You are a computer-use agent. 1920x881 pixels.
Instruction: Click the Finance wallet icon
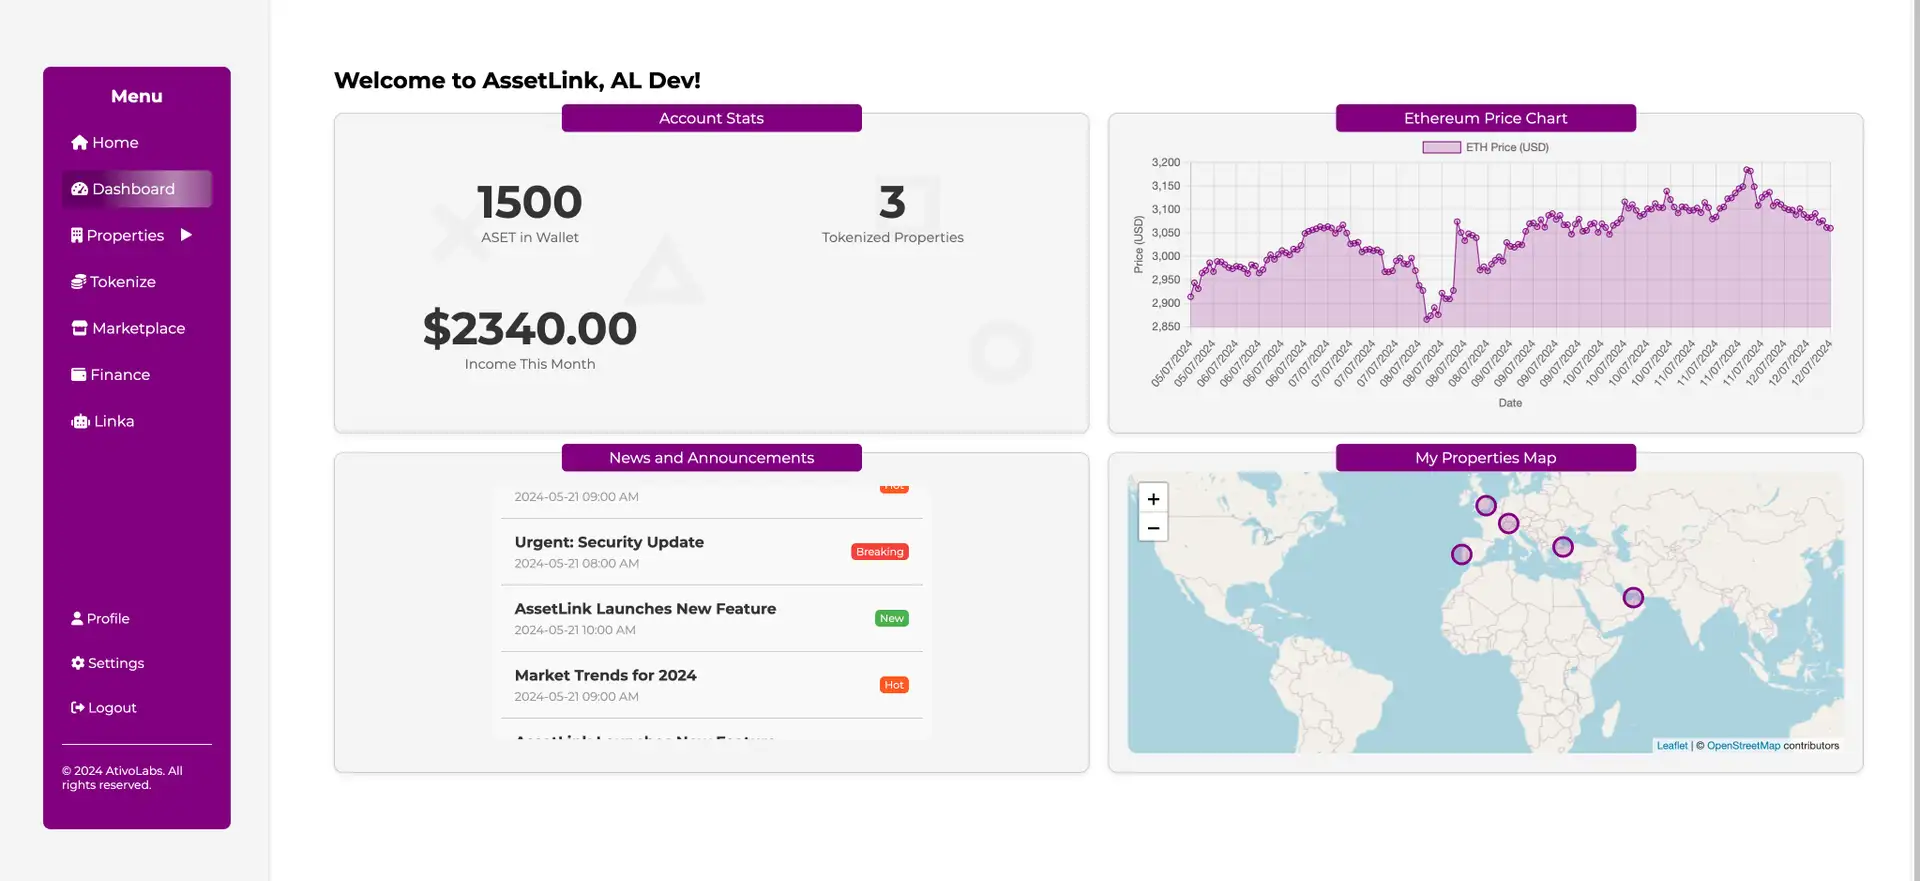pyautogui.click(x=78, y=375)
